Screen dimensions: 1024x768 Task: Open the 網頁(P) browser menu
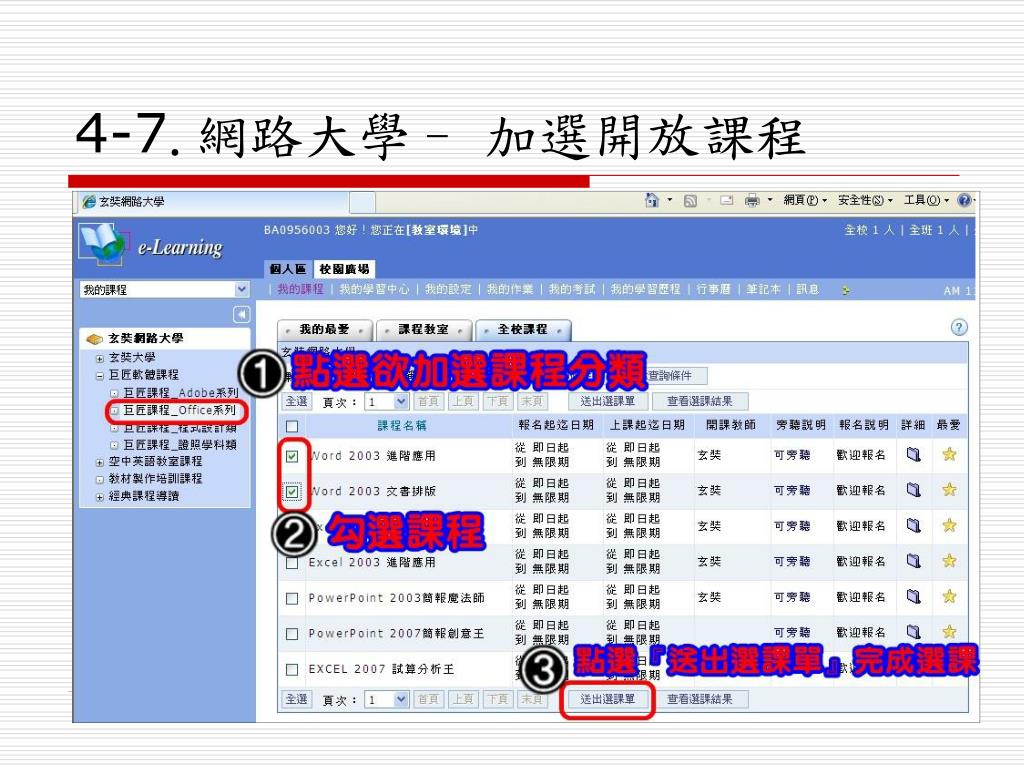(805, 200)
